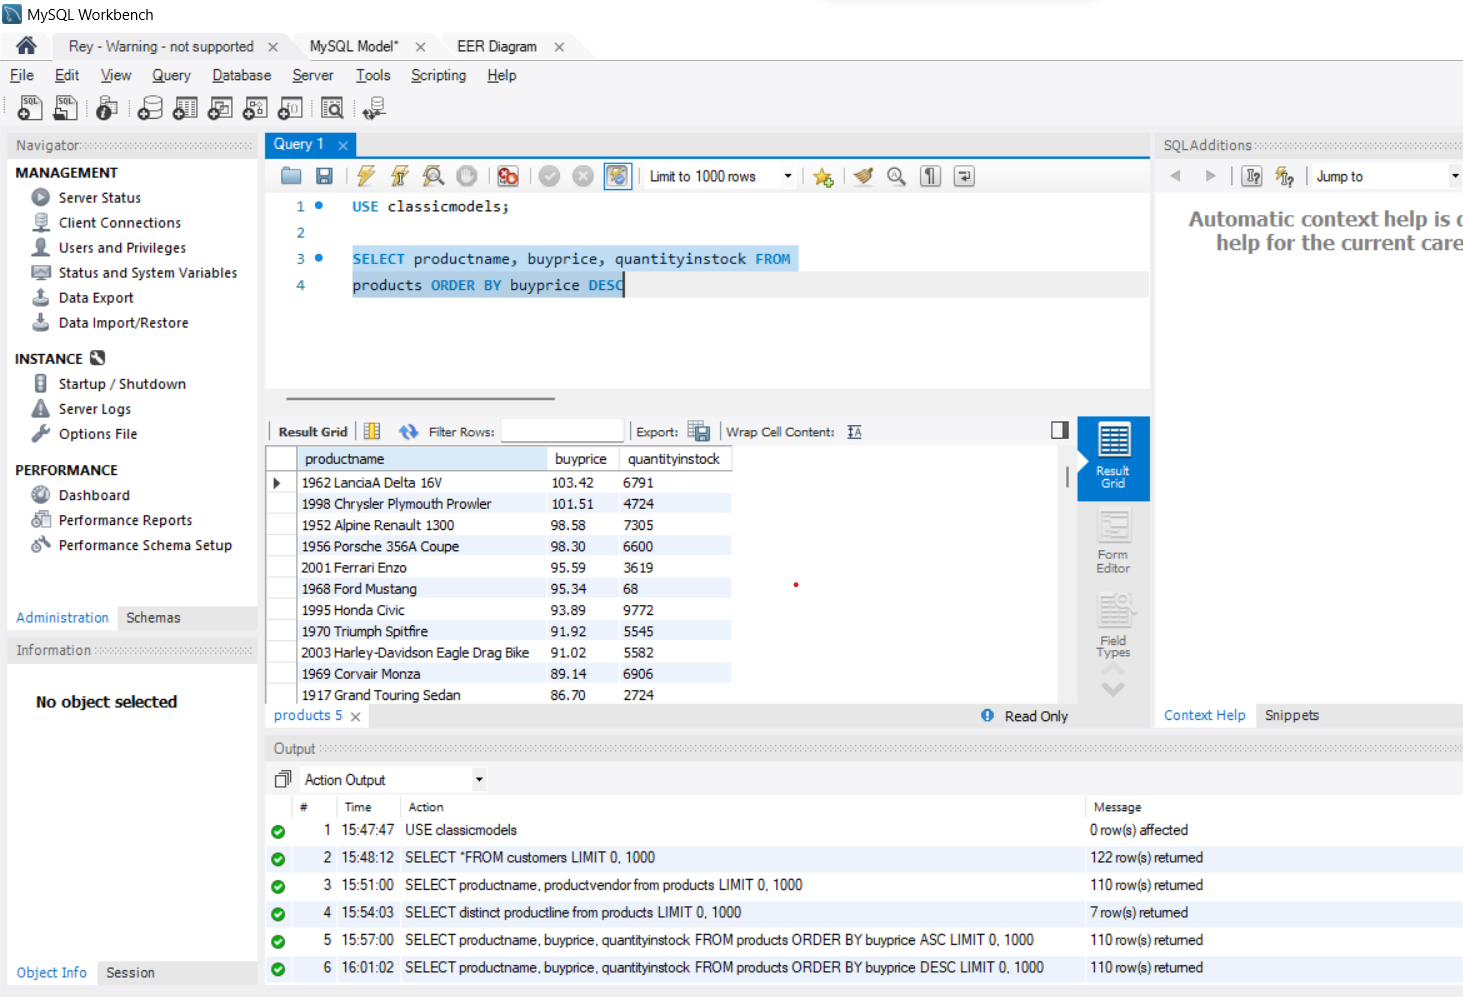Execute the statement under the cursor icon
The height and width of the screenshot is (997, 1463).
pos(399,176)
